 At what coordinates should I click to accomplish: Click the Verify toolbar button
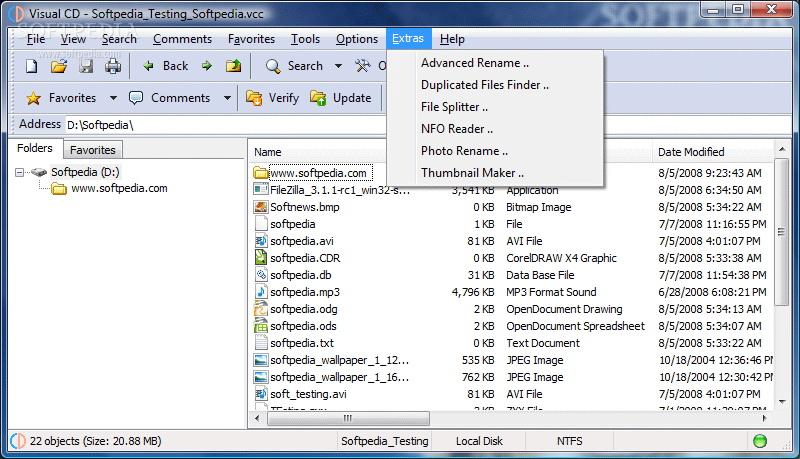[272, 98]
